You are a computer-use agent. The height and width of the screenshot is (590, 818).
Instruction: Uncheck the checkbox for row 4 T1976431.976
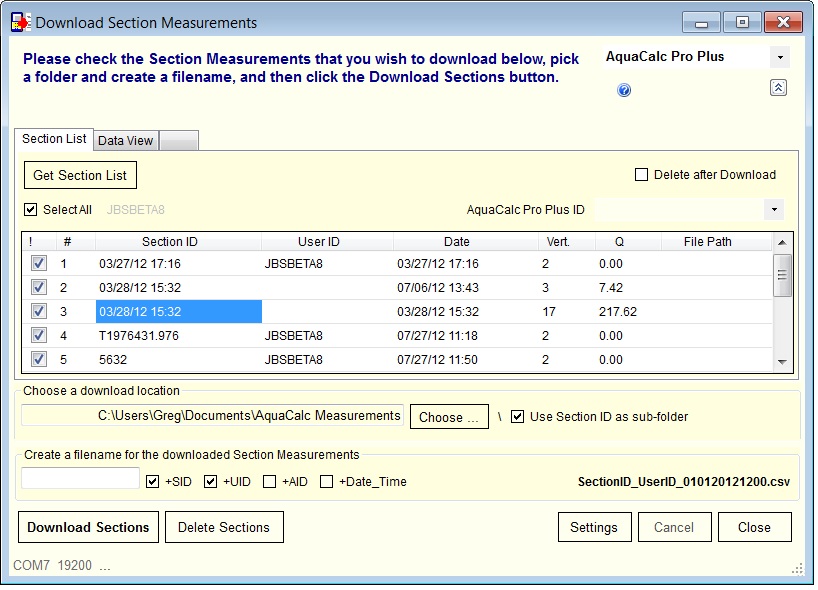[x=39, y=335]
